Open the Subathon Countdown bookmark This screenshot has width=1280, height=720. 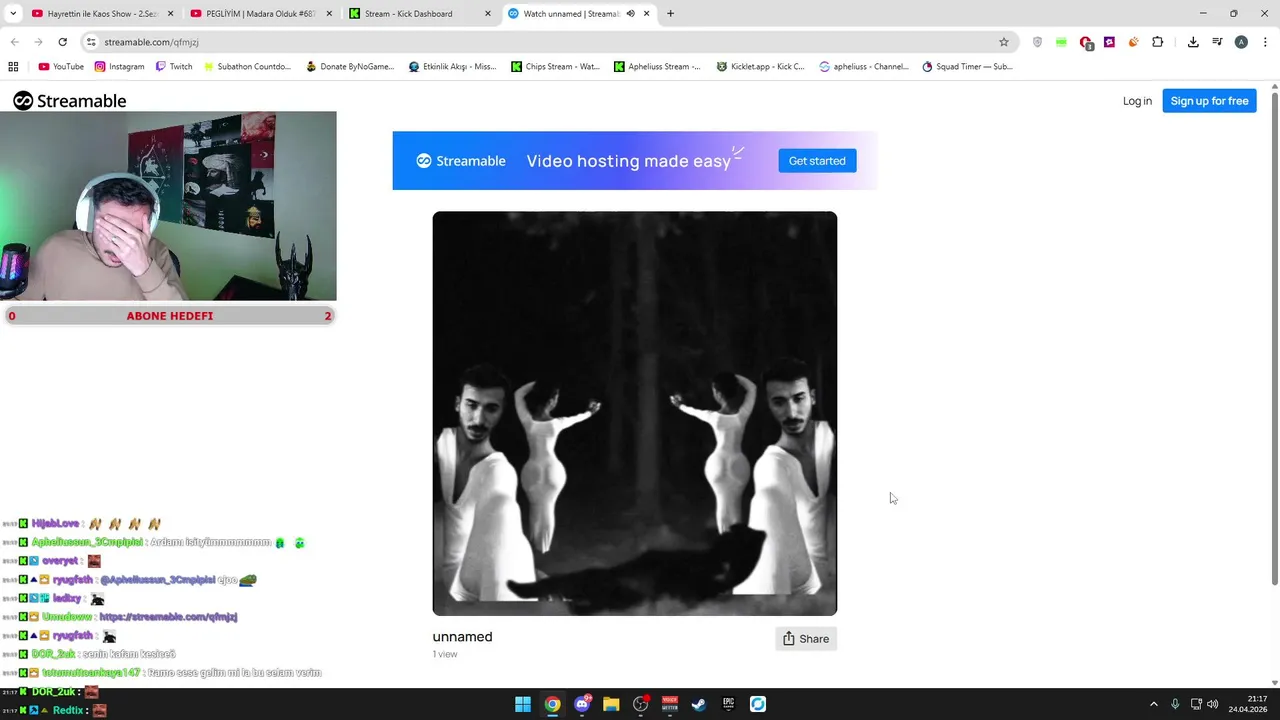tap(247, 67)
